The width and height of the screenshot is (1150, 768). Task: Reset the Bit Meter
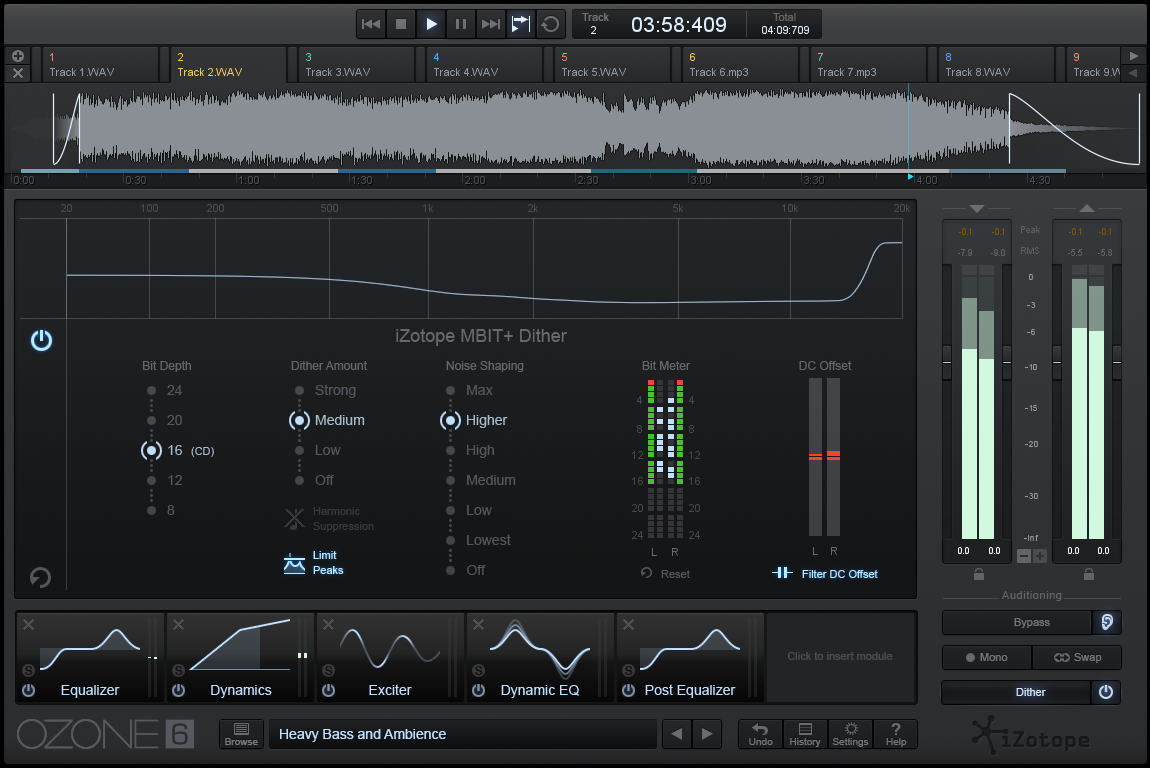(x=666, y=574)
